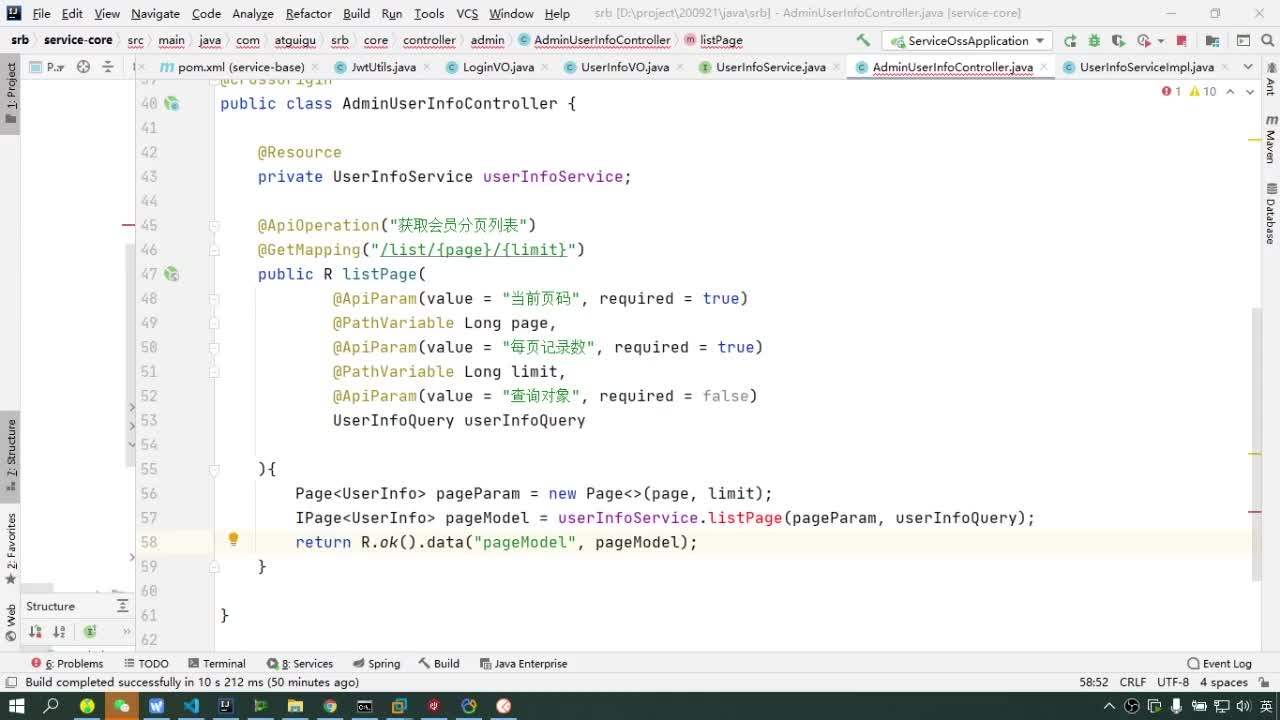This screenshot has width=1280, height=720.
Task: Open the Terminal tool window
Action: (x=216, y=663)
